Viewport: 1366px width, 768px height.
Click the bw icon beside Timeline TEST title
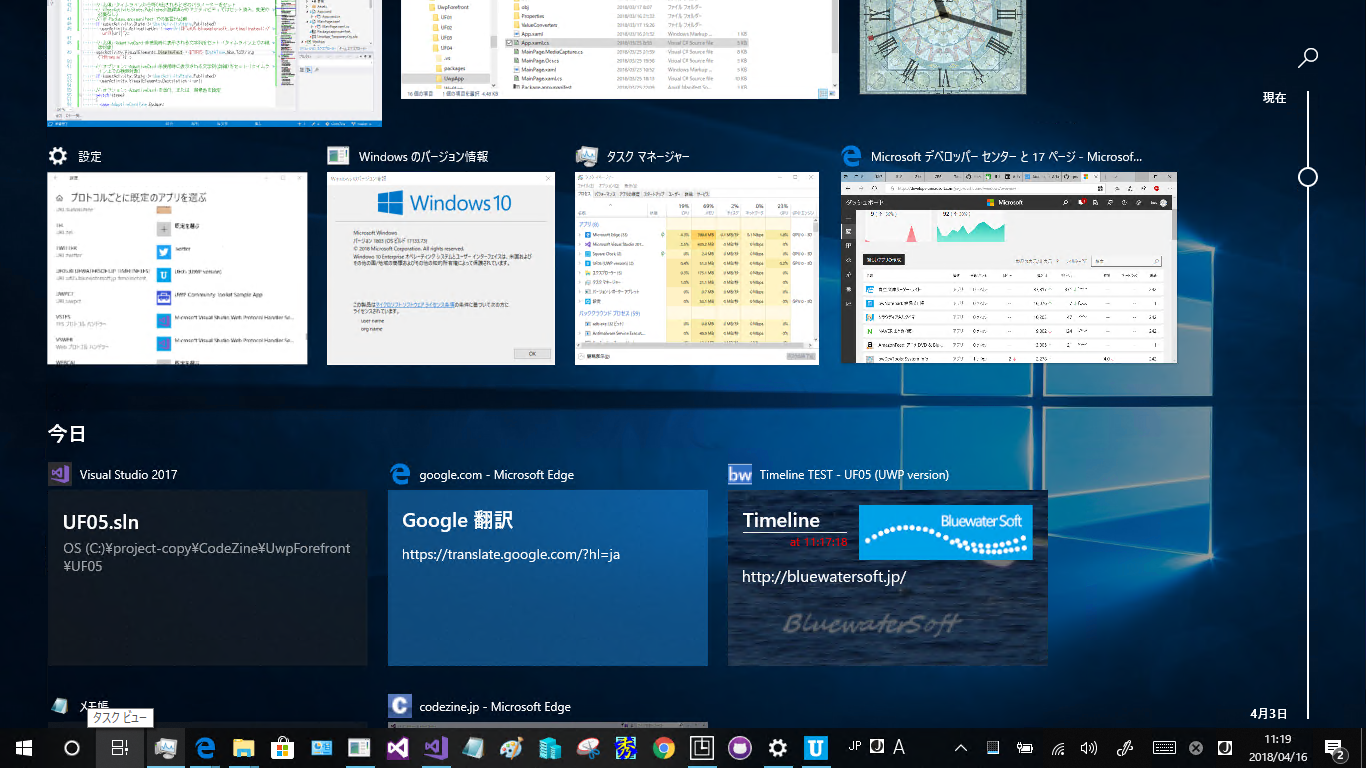click(x=739, y=475)
